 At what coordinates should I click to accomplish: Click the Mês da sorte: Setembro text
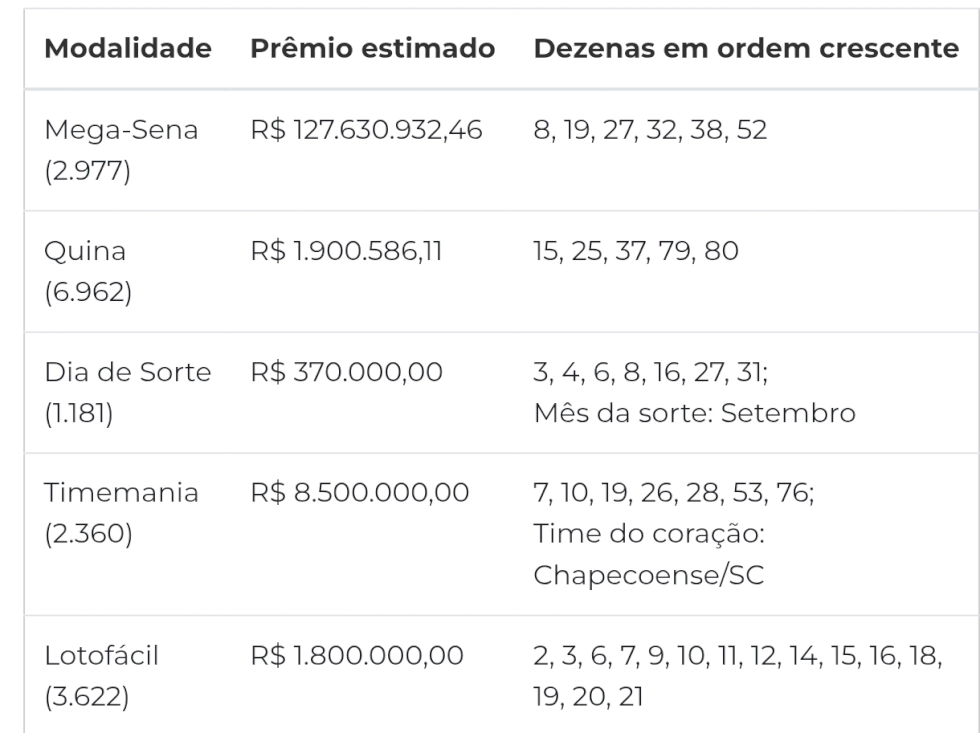tap(694, 413)
